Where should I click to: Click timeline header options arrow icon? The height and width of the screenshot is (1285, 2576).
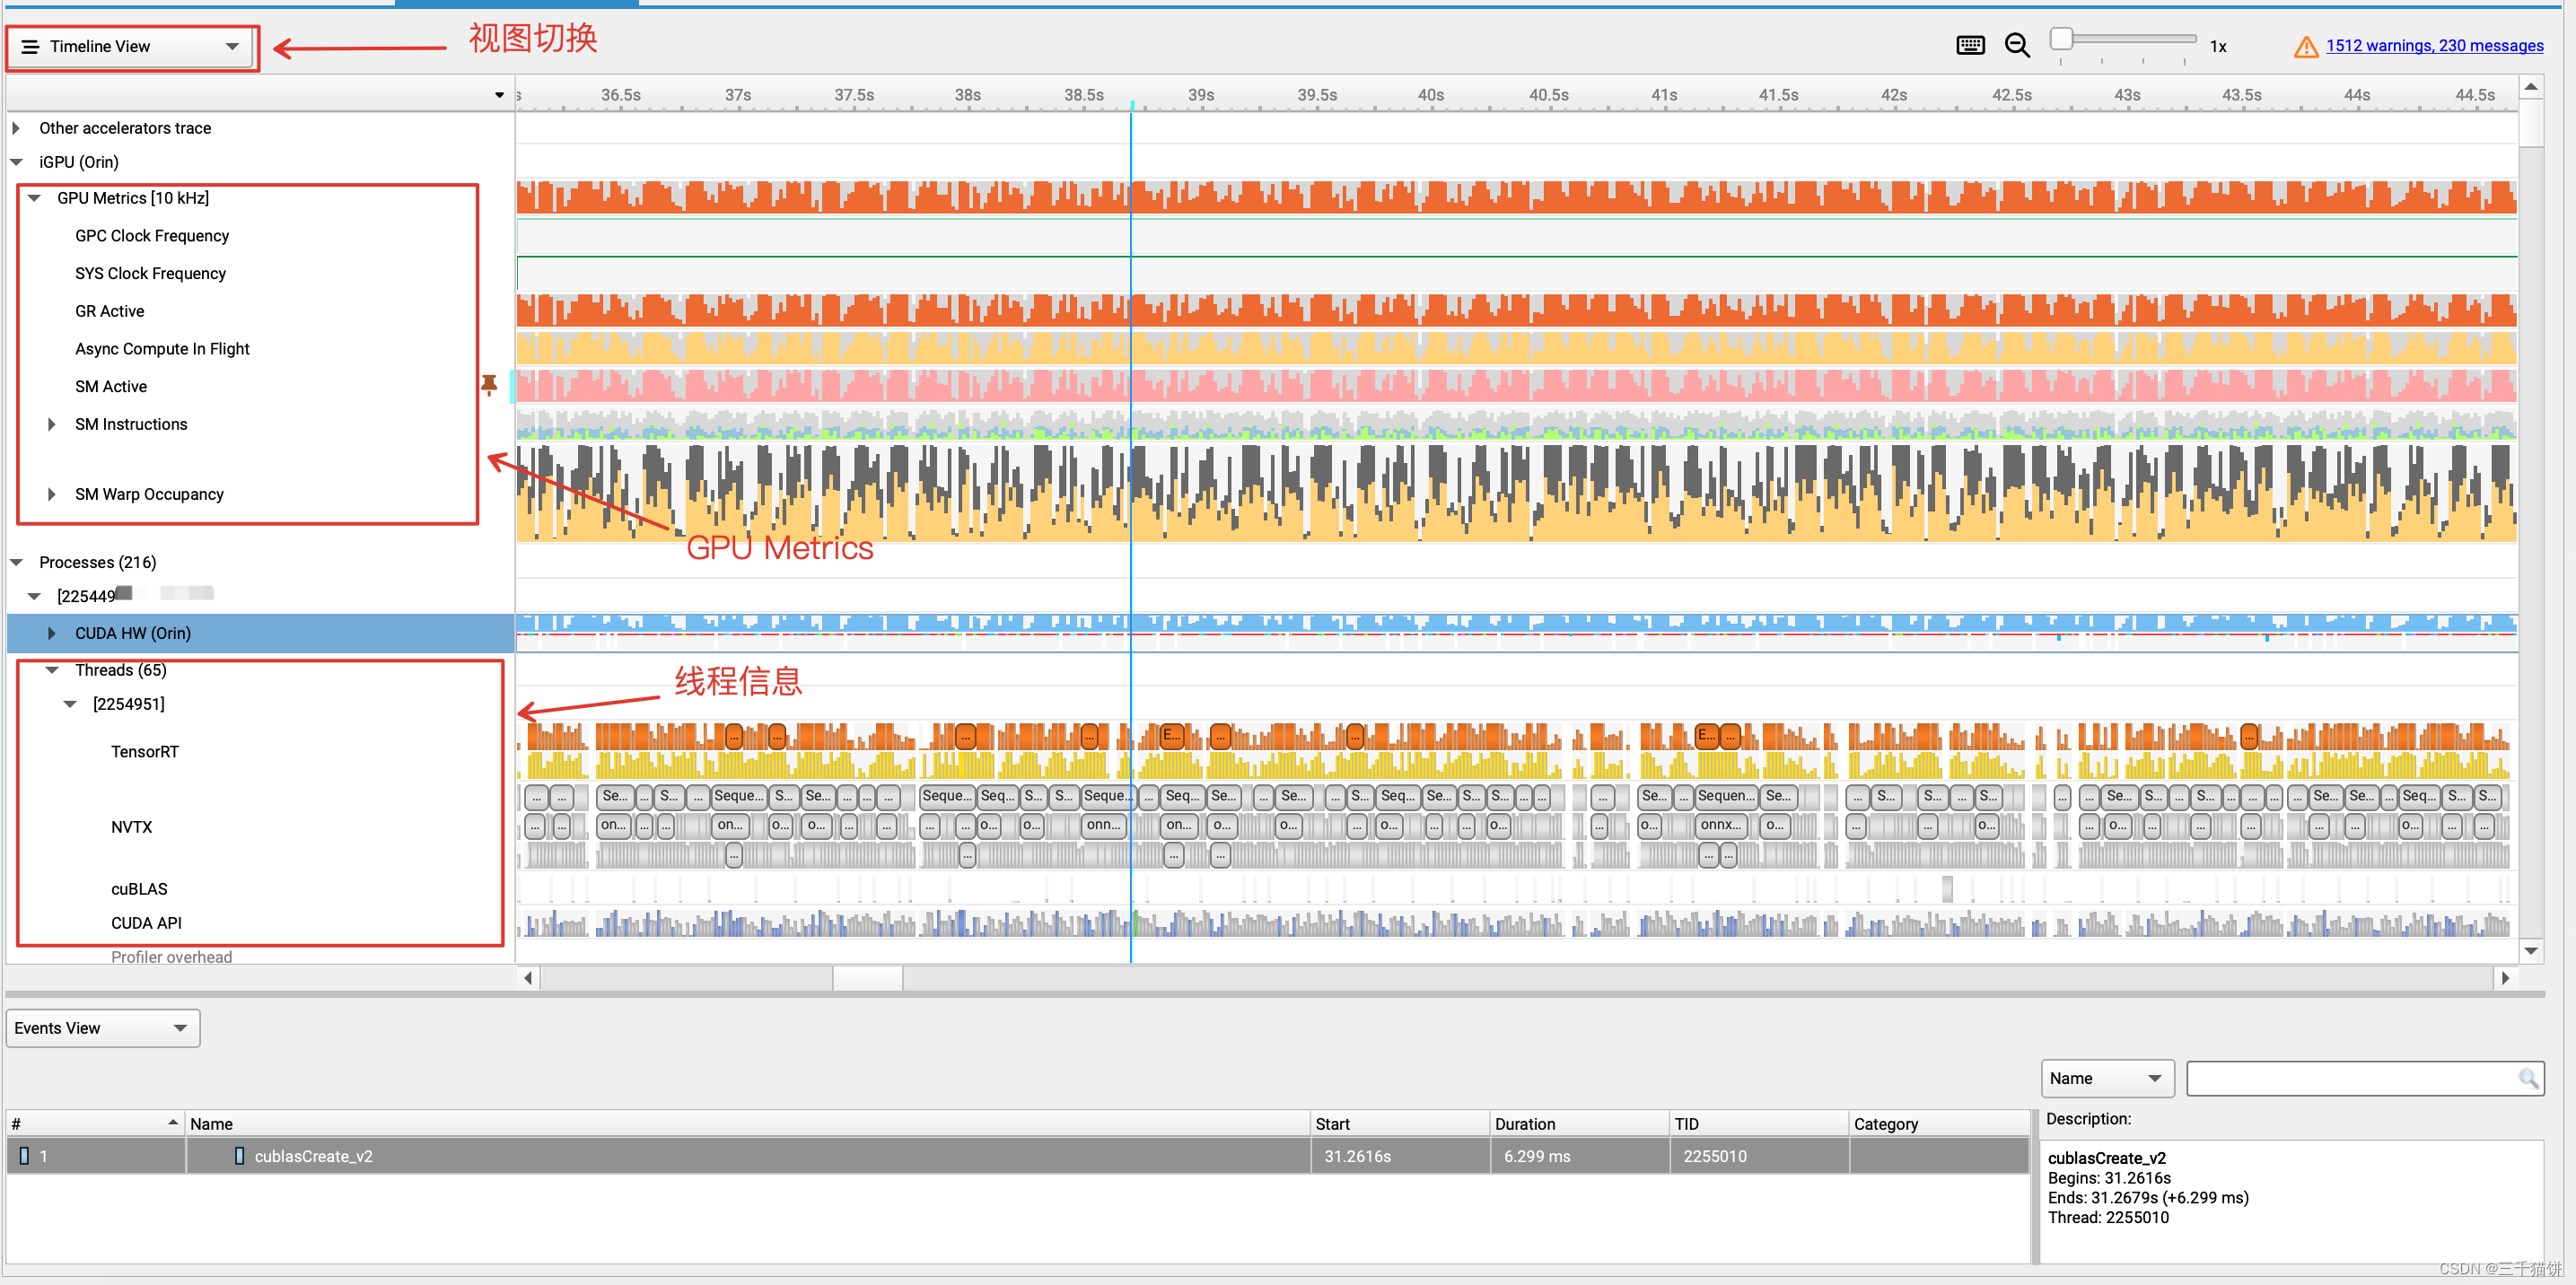[x=499, y=95]
